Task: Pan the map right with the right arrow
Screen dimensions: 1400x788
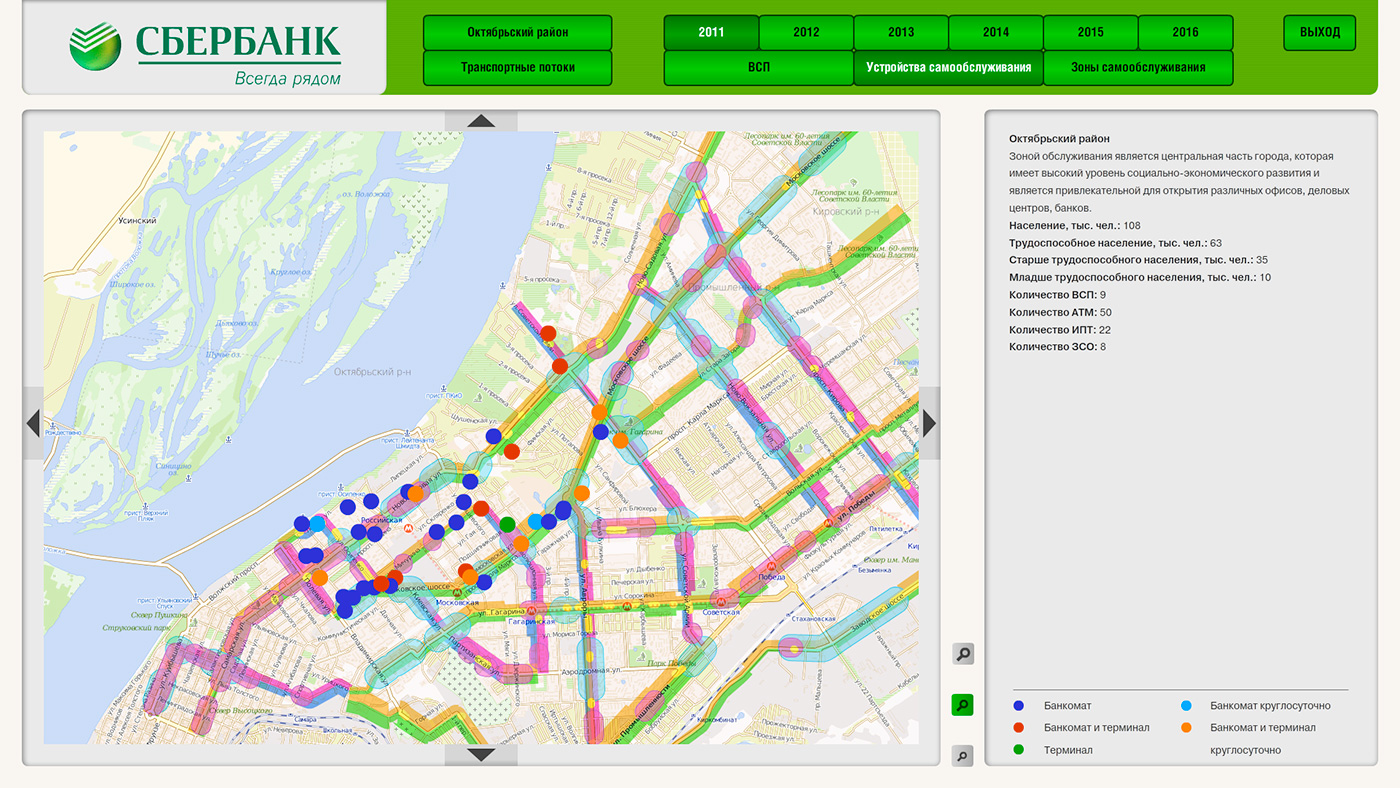Action: tap(930, 423)
